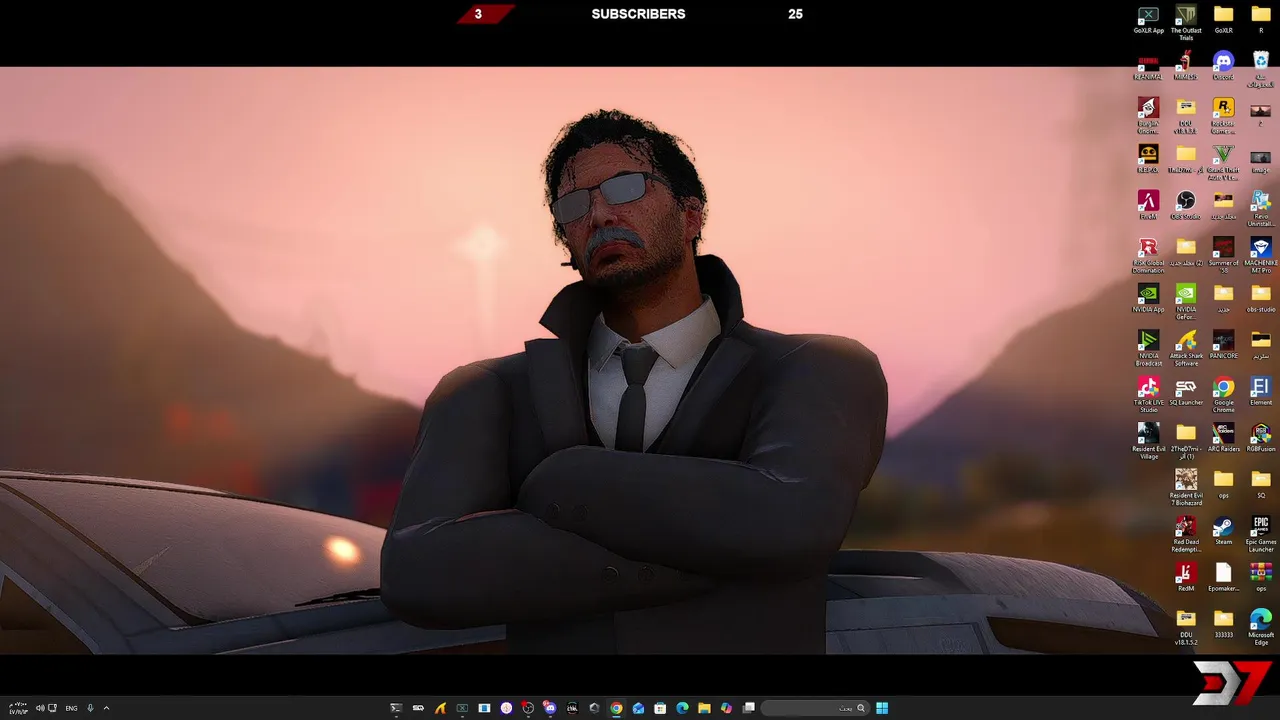The width and height of the screenshot is (1280, 720).
Task: Open the obs-studio folder
Action: (1260, 299)
